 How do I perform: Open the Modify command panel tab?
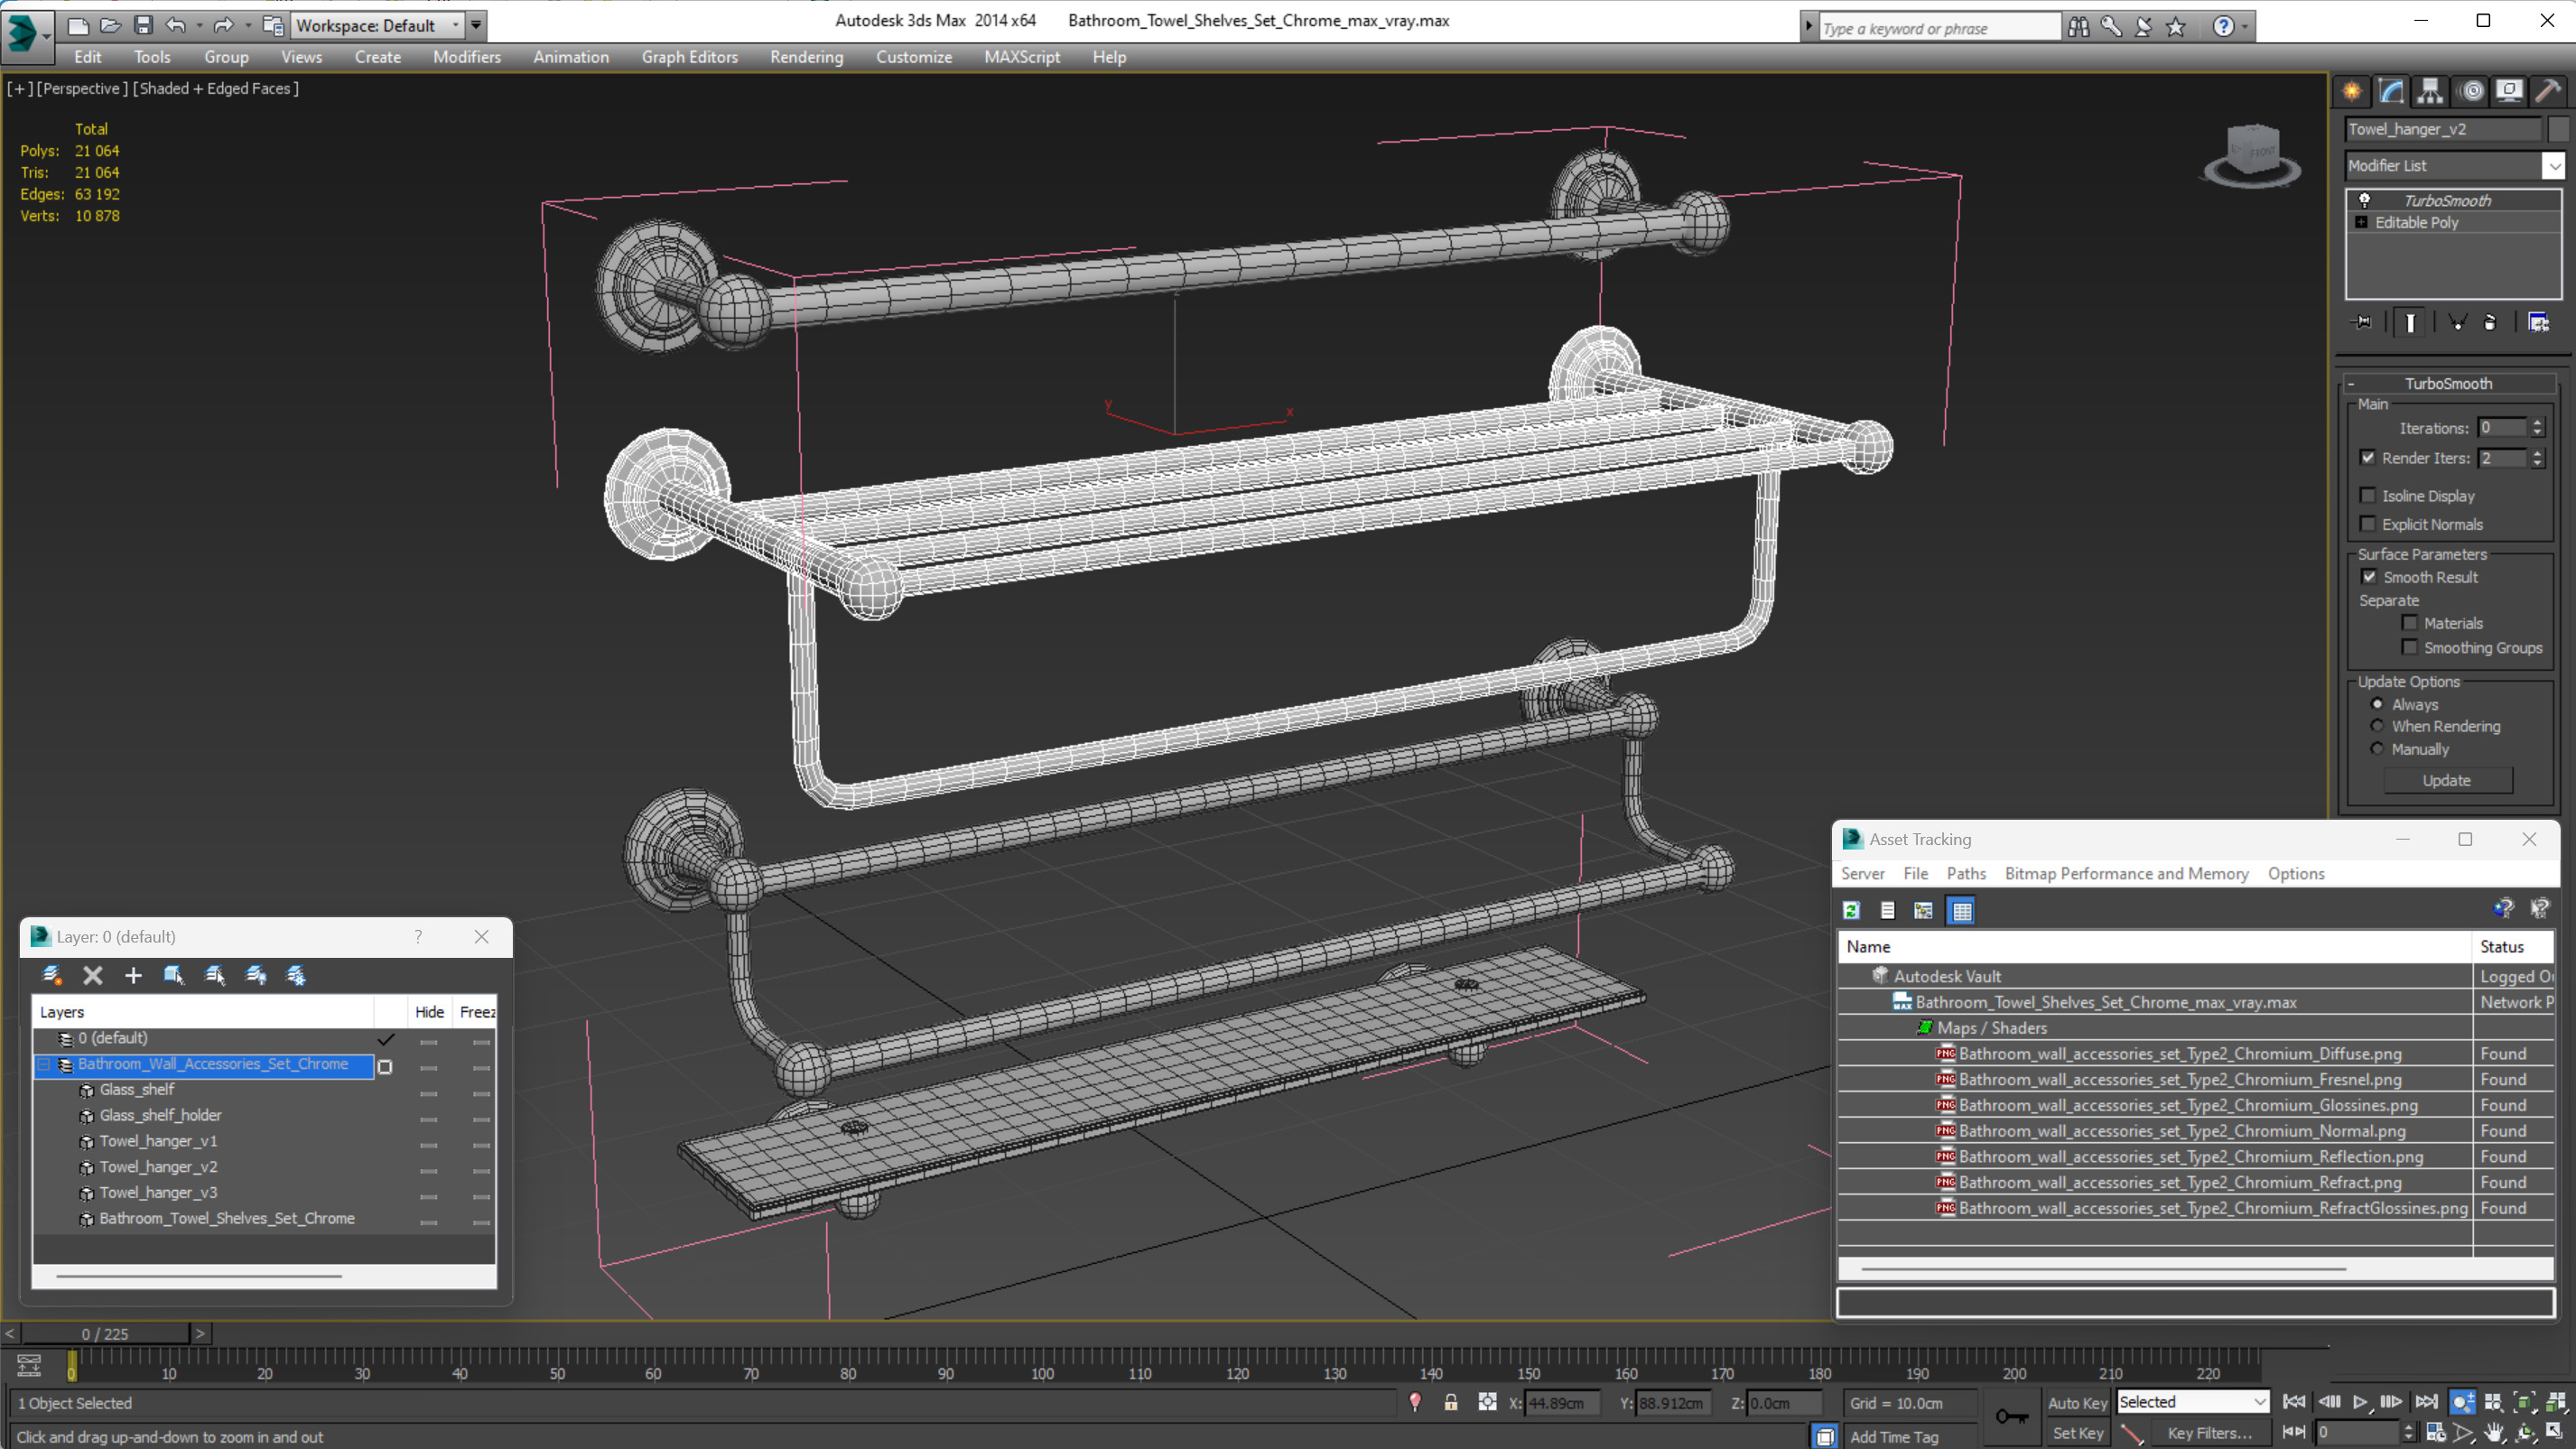click(x=2391, y=92)
